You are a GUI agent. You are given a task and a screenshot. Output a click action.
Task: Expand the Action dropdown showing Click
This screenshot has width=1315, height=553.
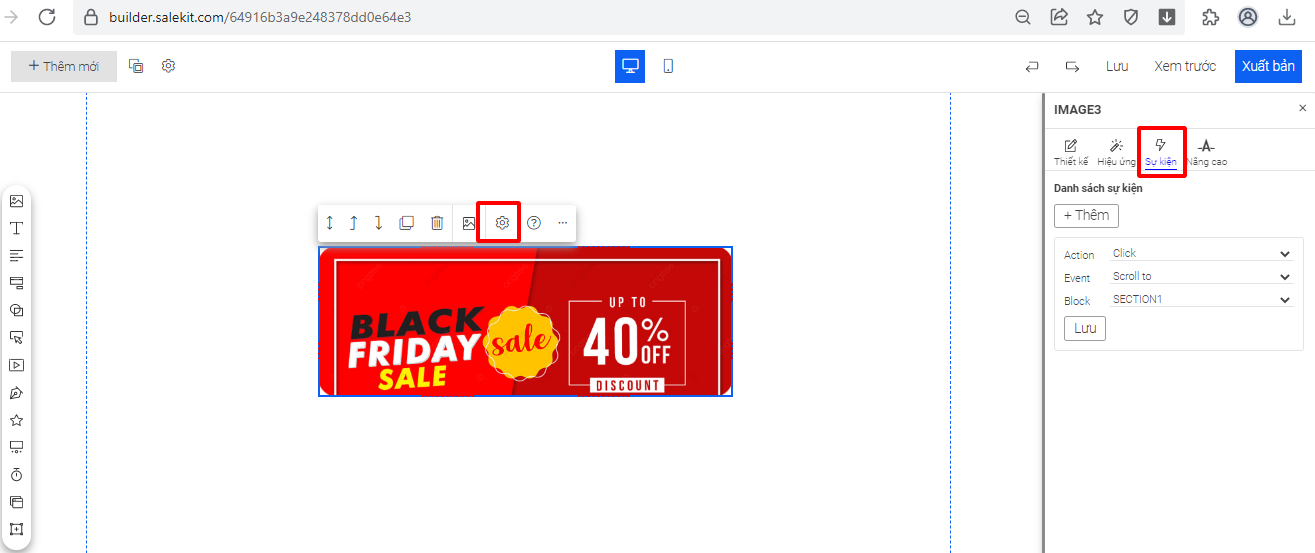(1202, 254)
